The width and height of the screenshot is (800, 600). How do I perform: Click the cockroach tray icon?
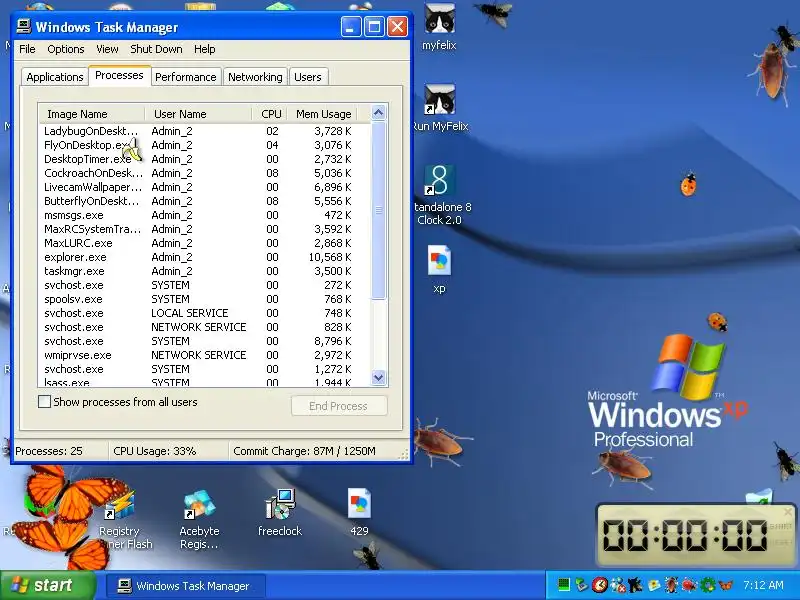(671, 585)
